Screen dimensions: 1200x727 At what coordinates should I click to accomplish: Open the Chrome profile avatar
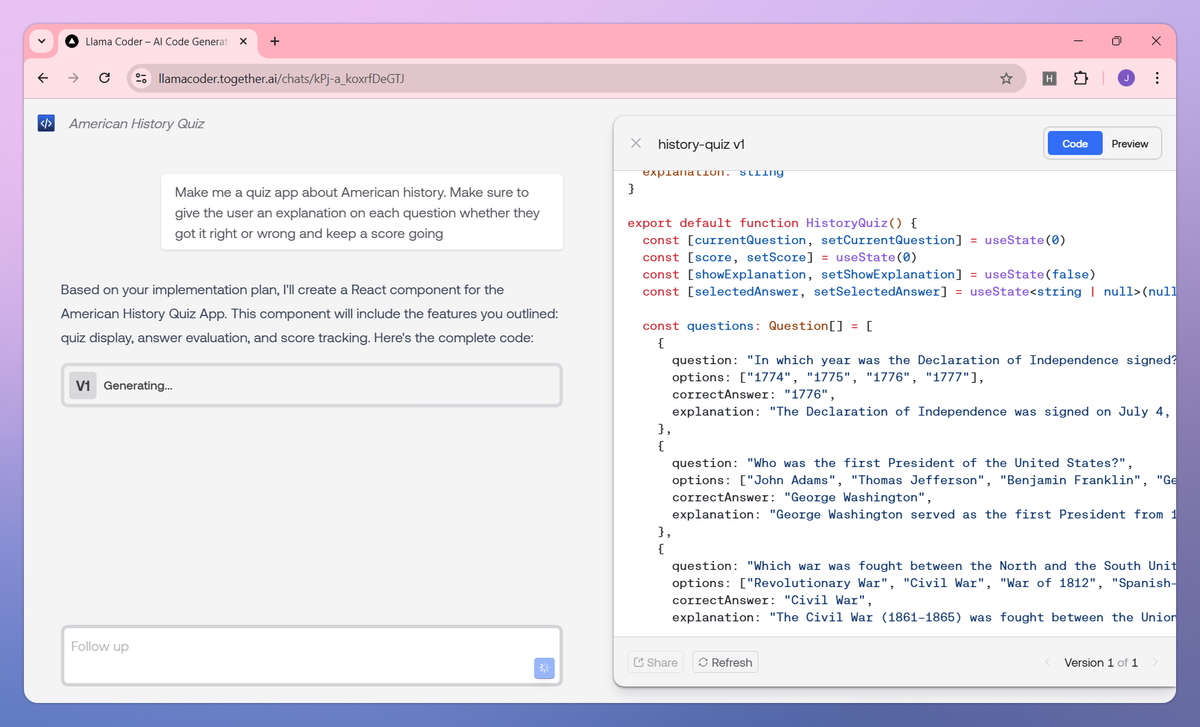click(1126, 78)
